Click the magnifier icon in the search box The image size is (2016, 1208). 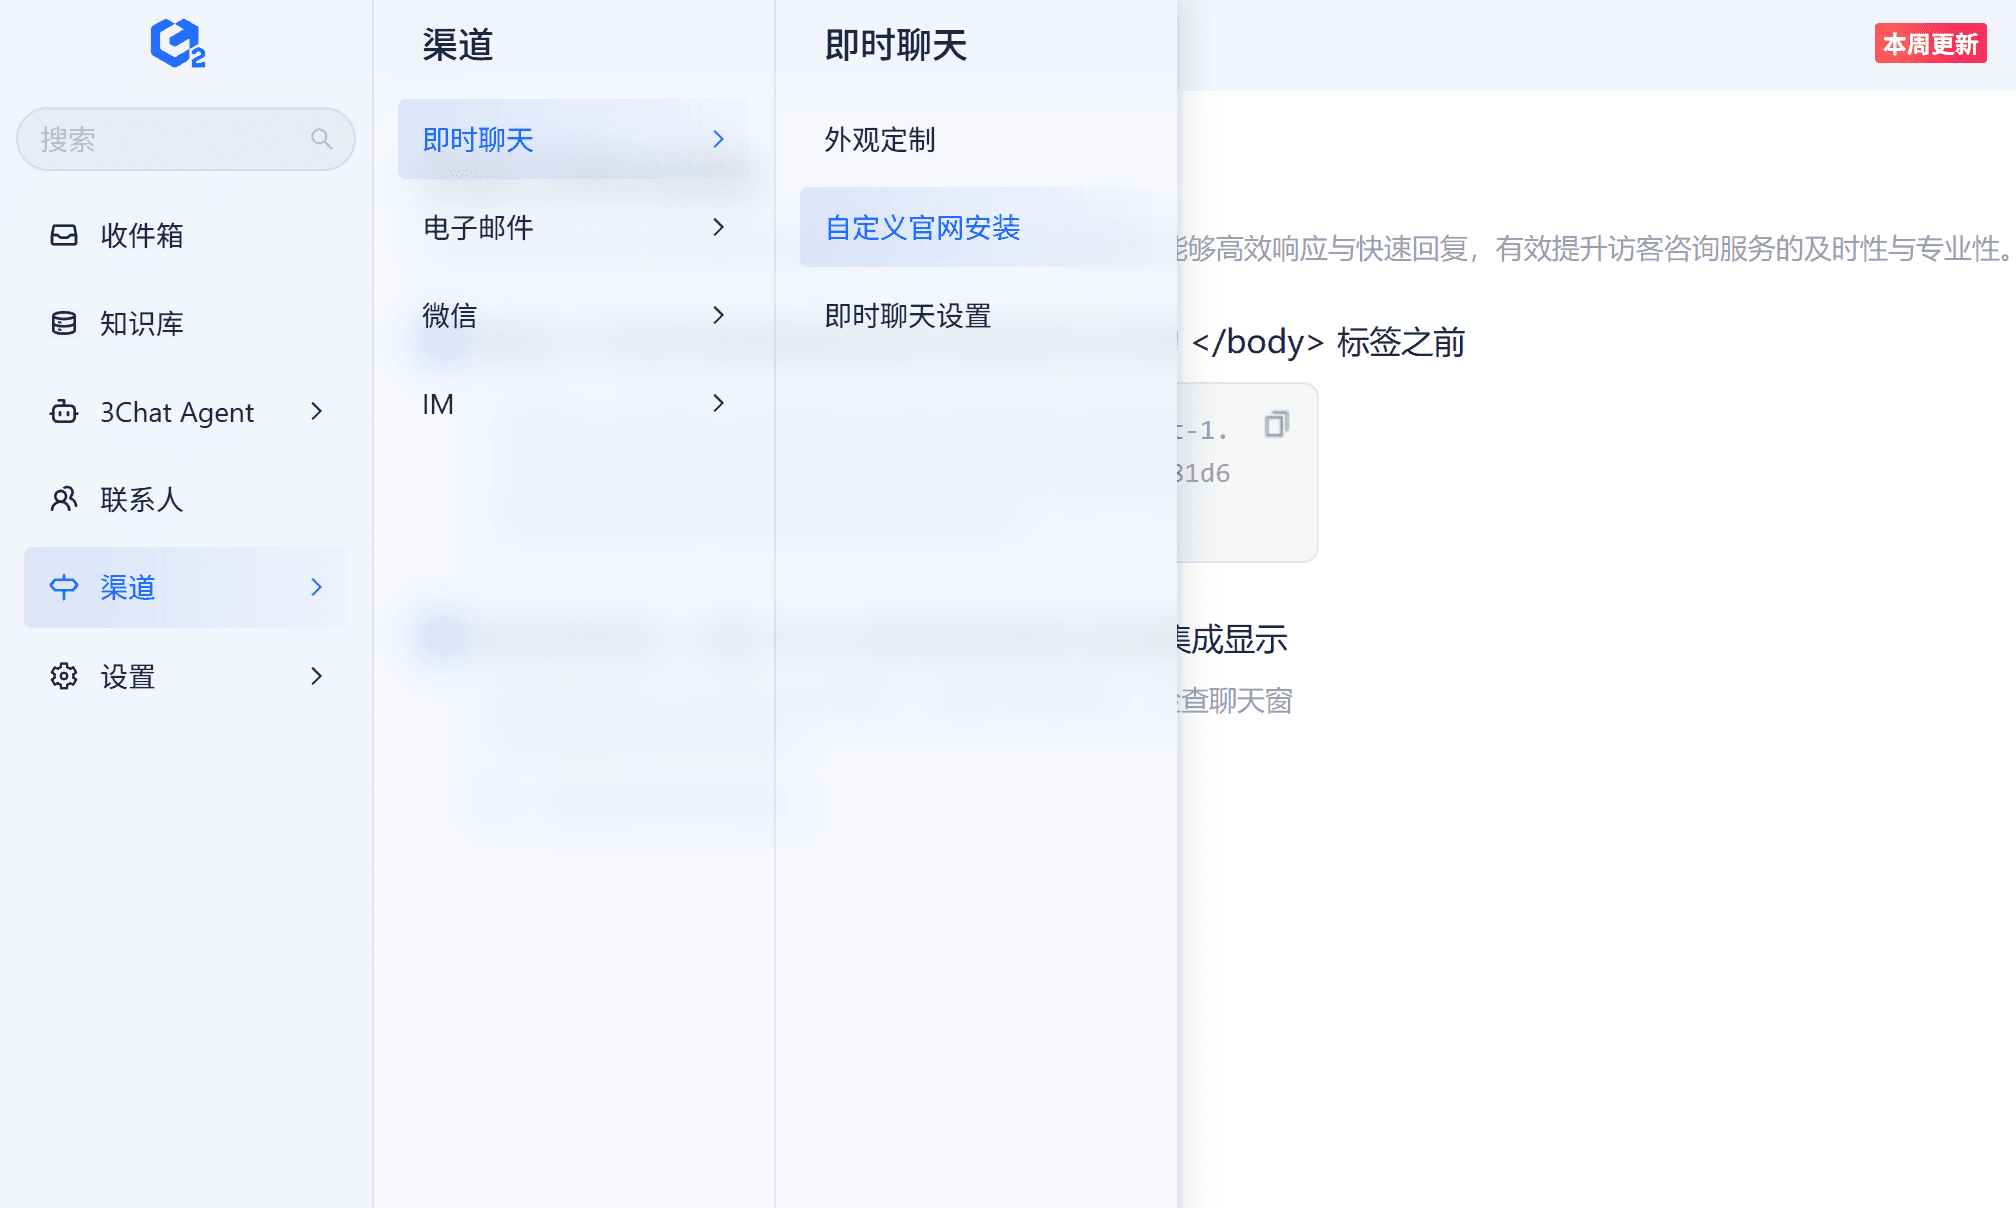point(321,139)
